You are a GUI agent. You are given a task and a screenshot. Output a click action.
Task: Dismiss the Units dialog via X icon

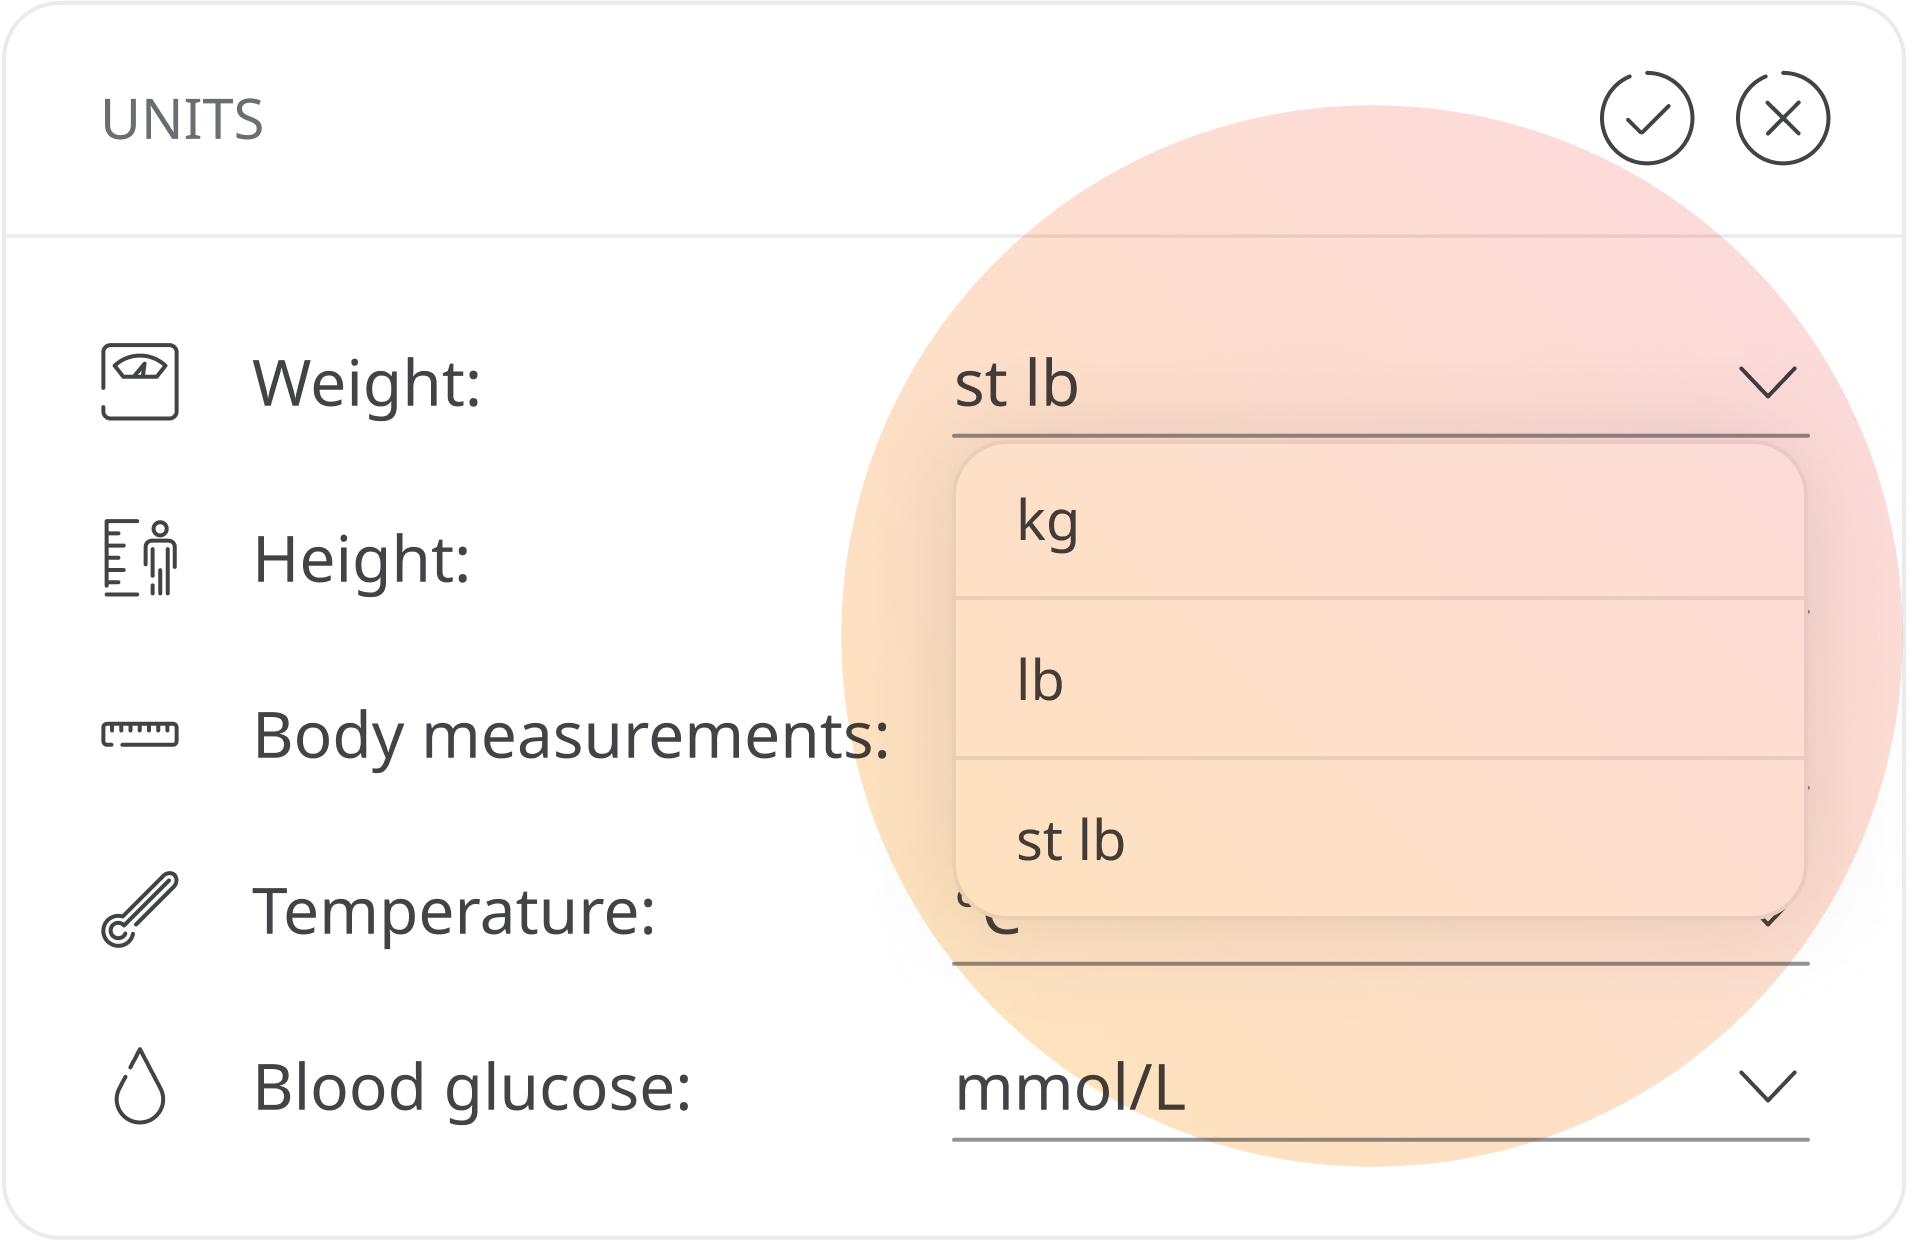[1783, 118]
